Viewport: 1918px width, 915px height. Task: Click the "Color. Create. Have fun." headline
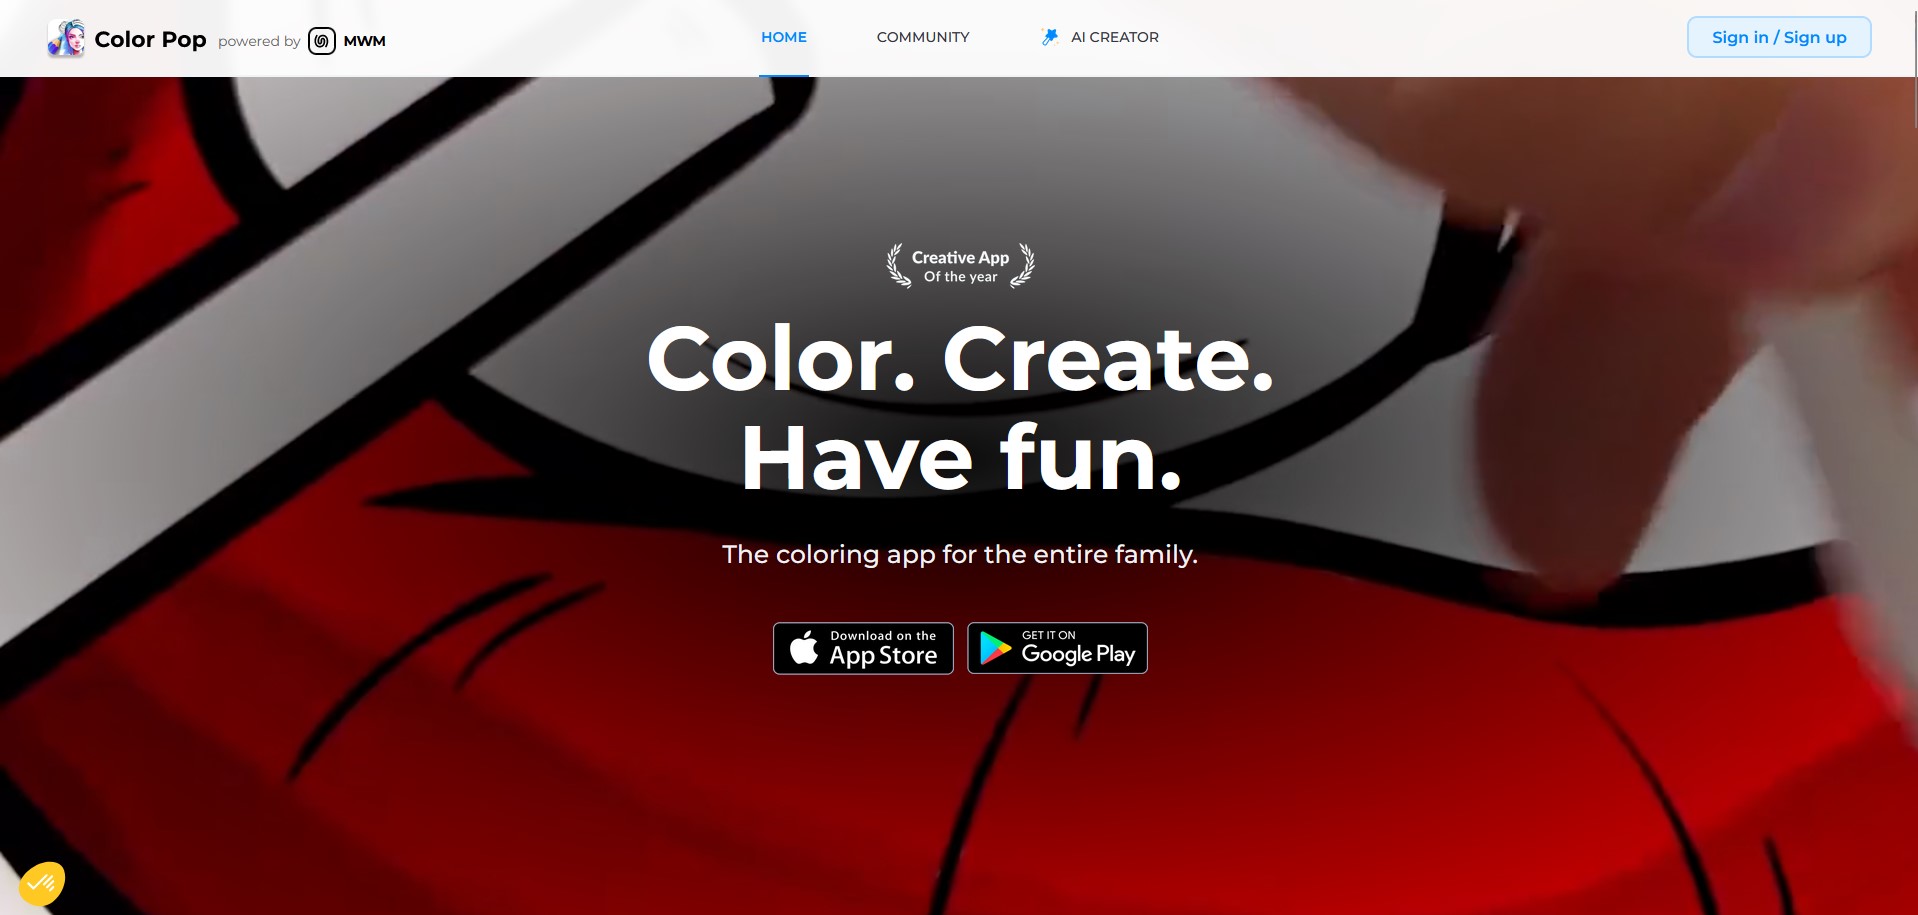point(960,408)
